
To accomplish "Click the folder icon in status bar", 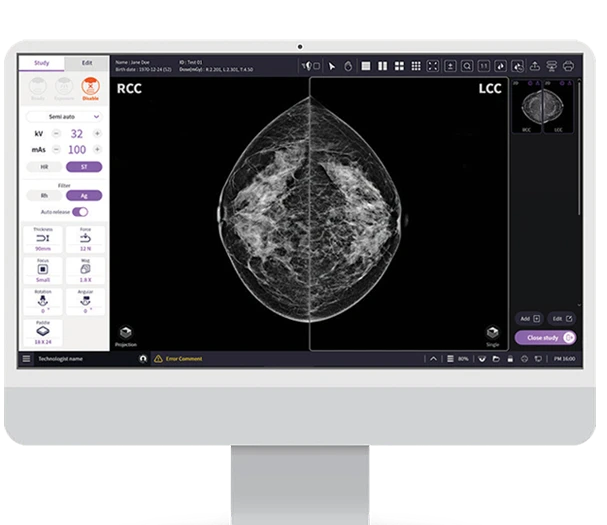I will [496, 359].
